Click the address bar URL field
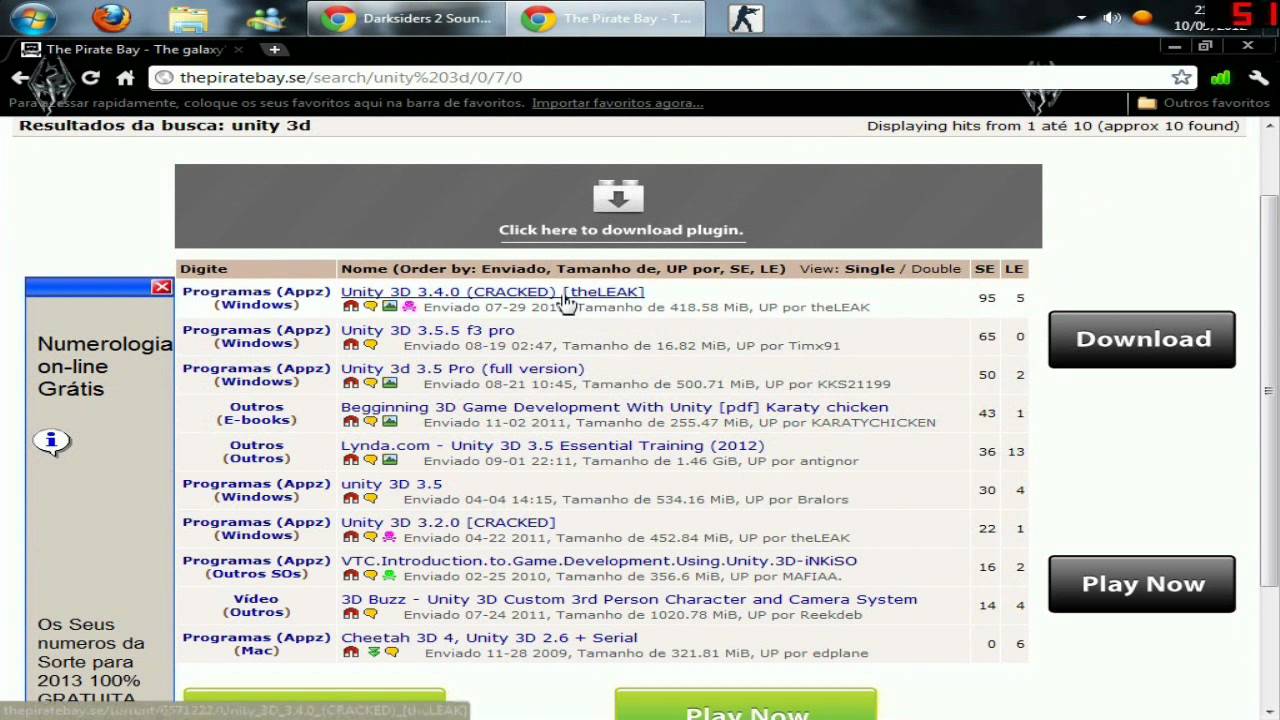The height and width of the screenshot is (720, 1280). coord(660,77)
